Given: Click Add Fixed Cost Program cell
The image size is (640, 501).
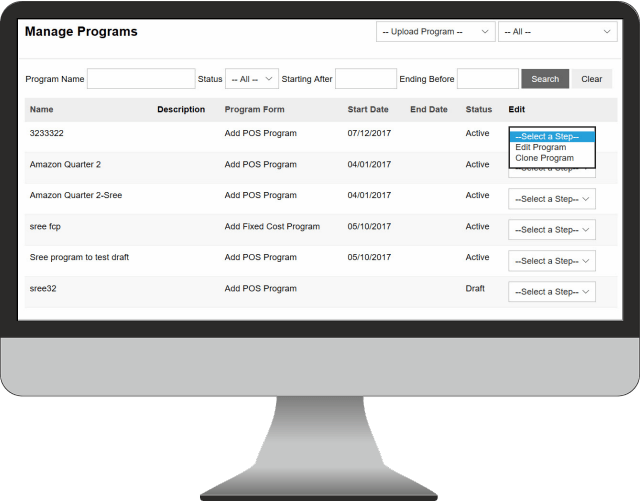Looking at the screenshot, I should (x=272, y=226).
